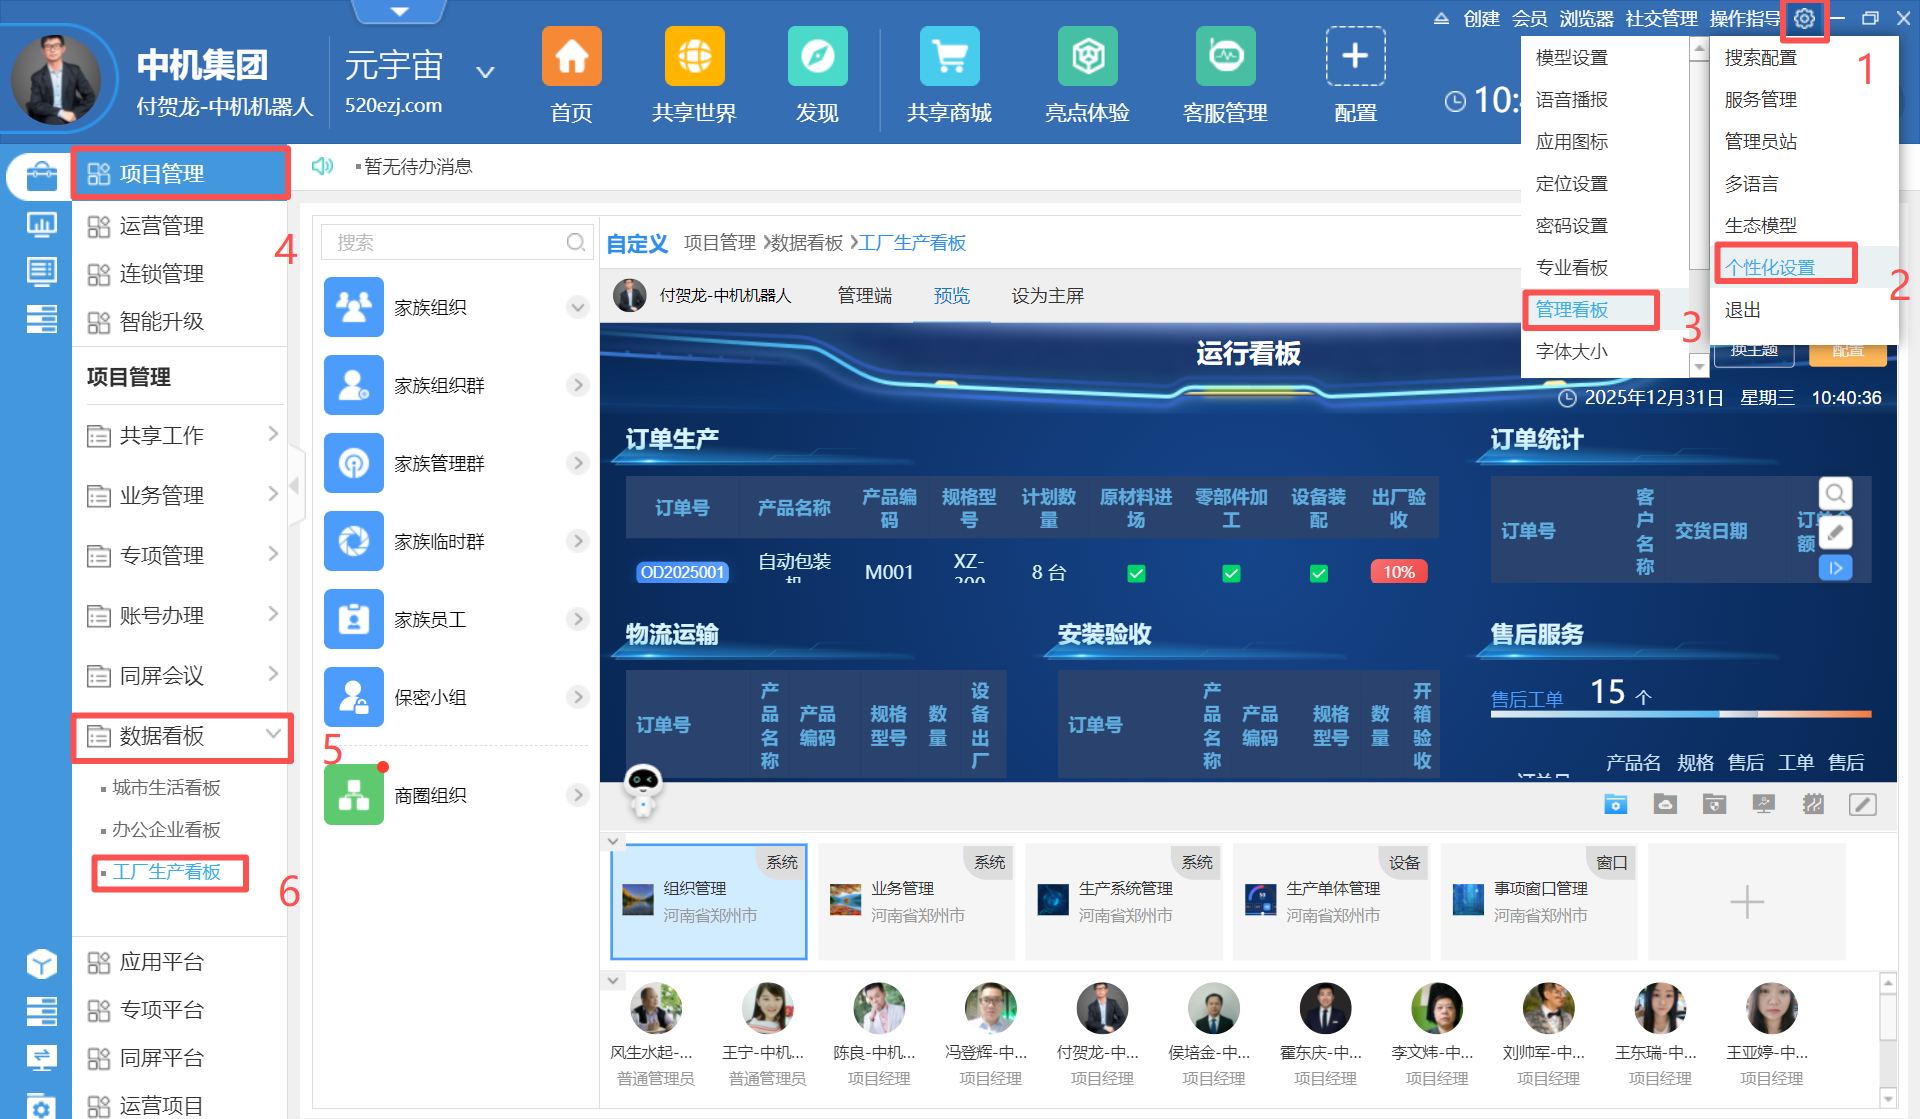This screenshot has width=1920, height=1119.
Task: Expand 家族组织 dropdown arrow
Action: [578, 307]
